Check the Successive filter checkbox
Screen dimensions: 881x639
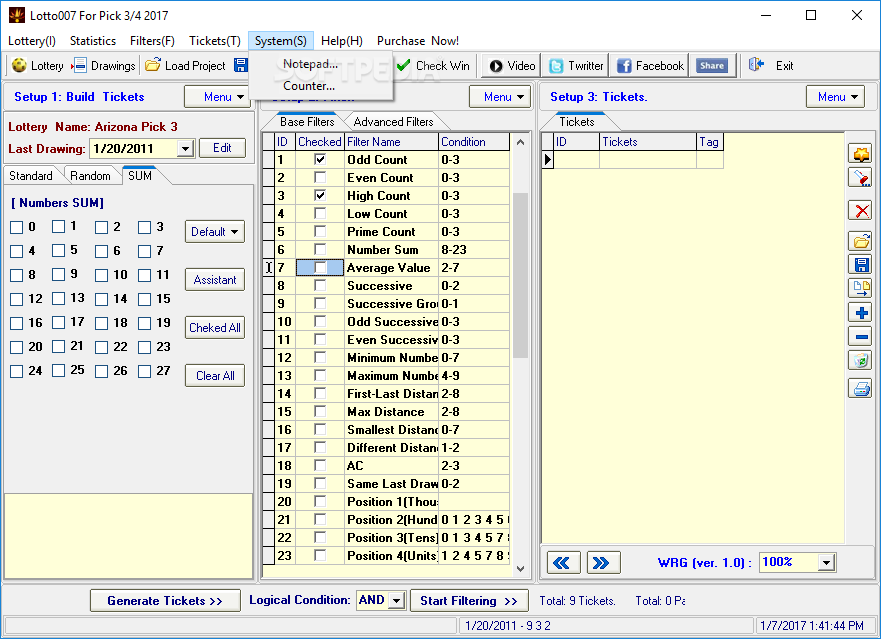(x=320, y=285)
